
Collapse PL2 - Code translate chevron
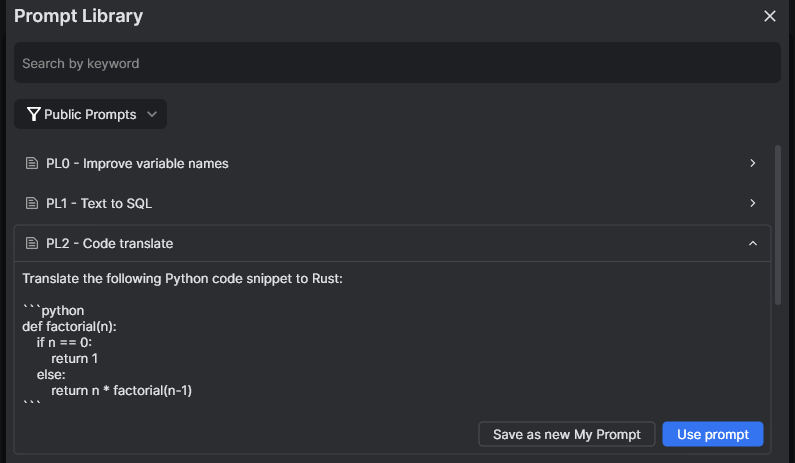(x=753, y=243)
